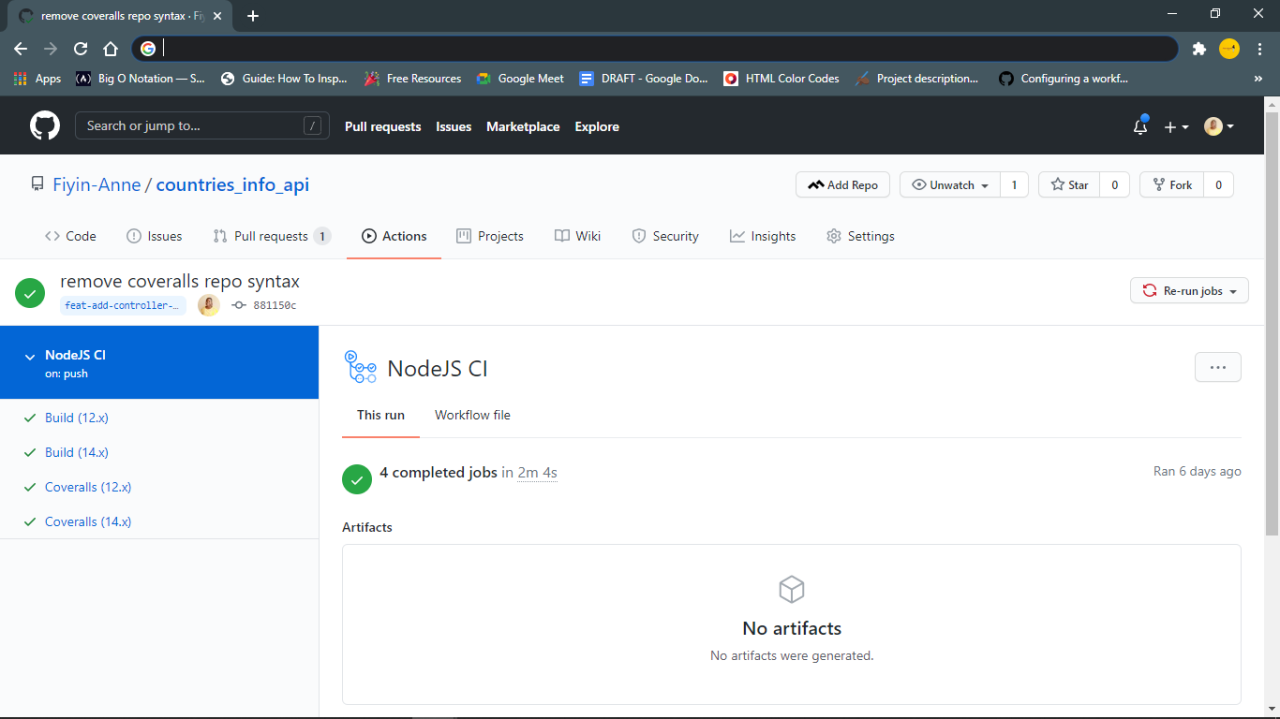Image resolution: width=1280 pixels, height=719 pixels.
Task: Switch to the Workflow file tab
Action: point(472,415)
